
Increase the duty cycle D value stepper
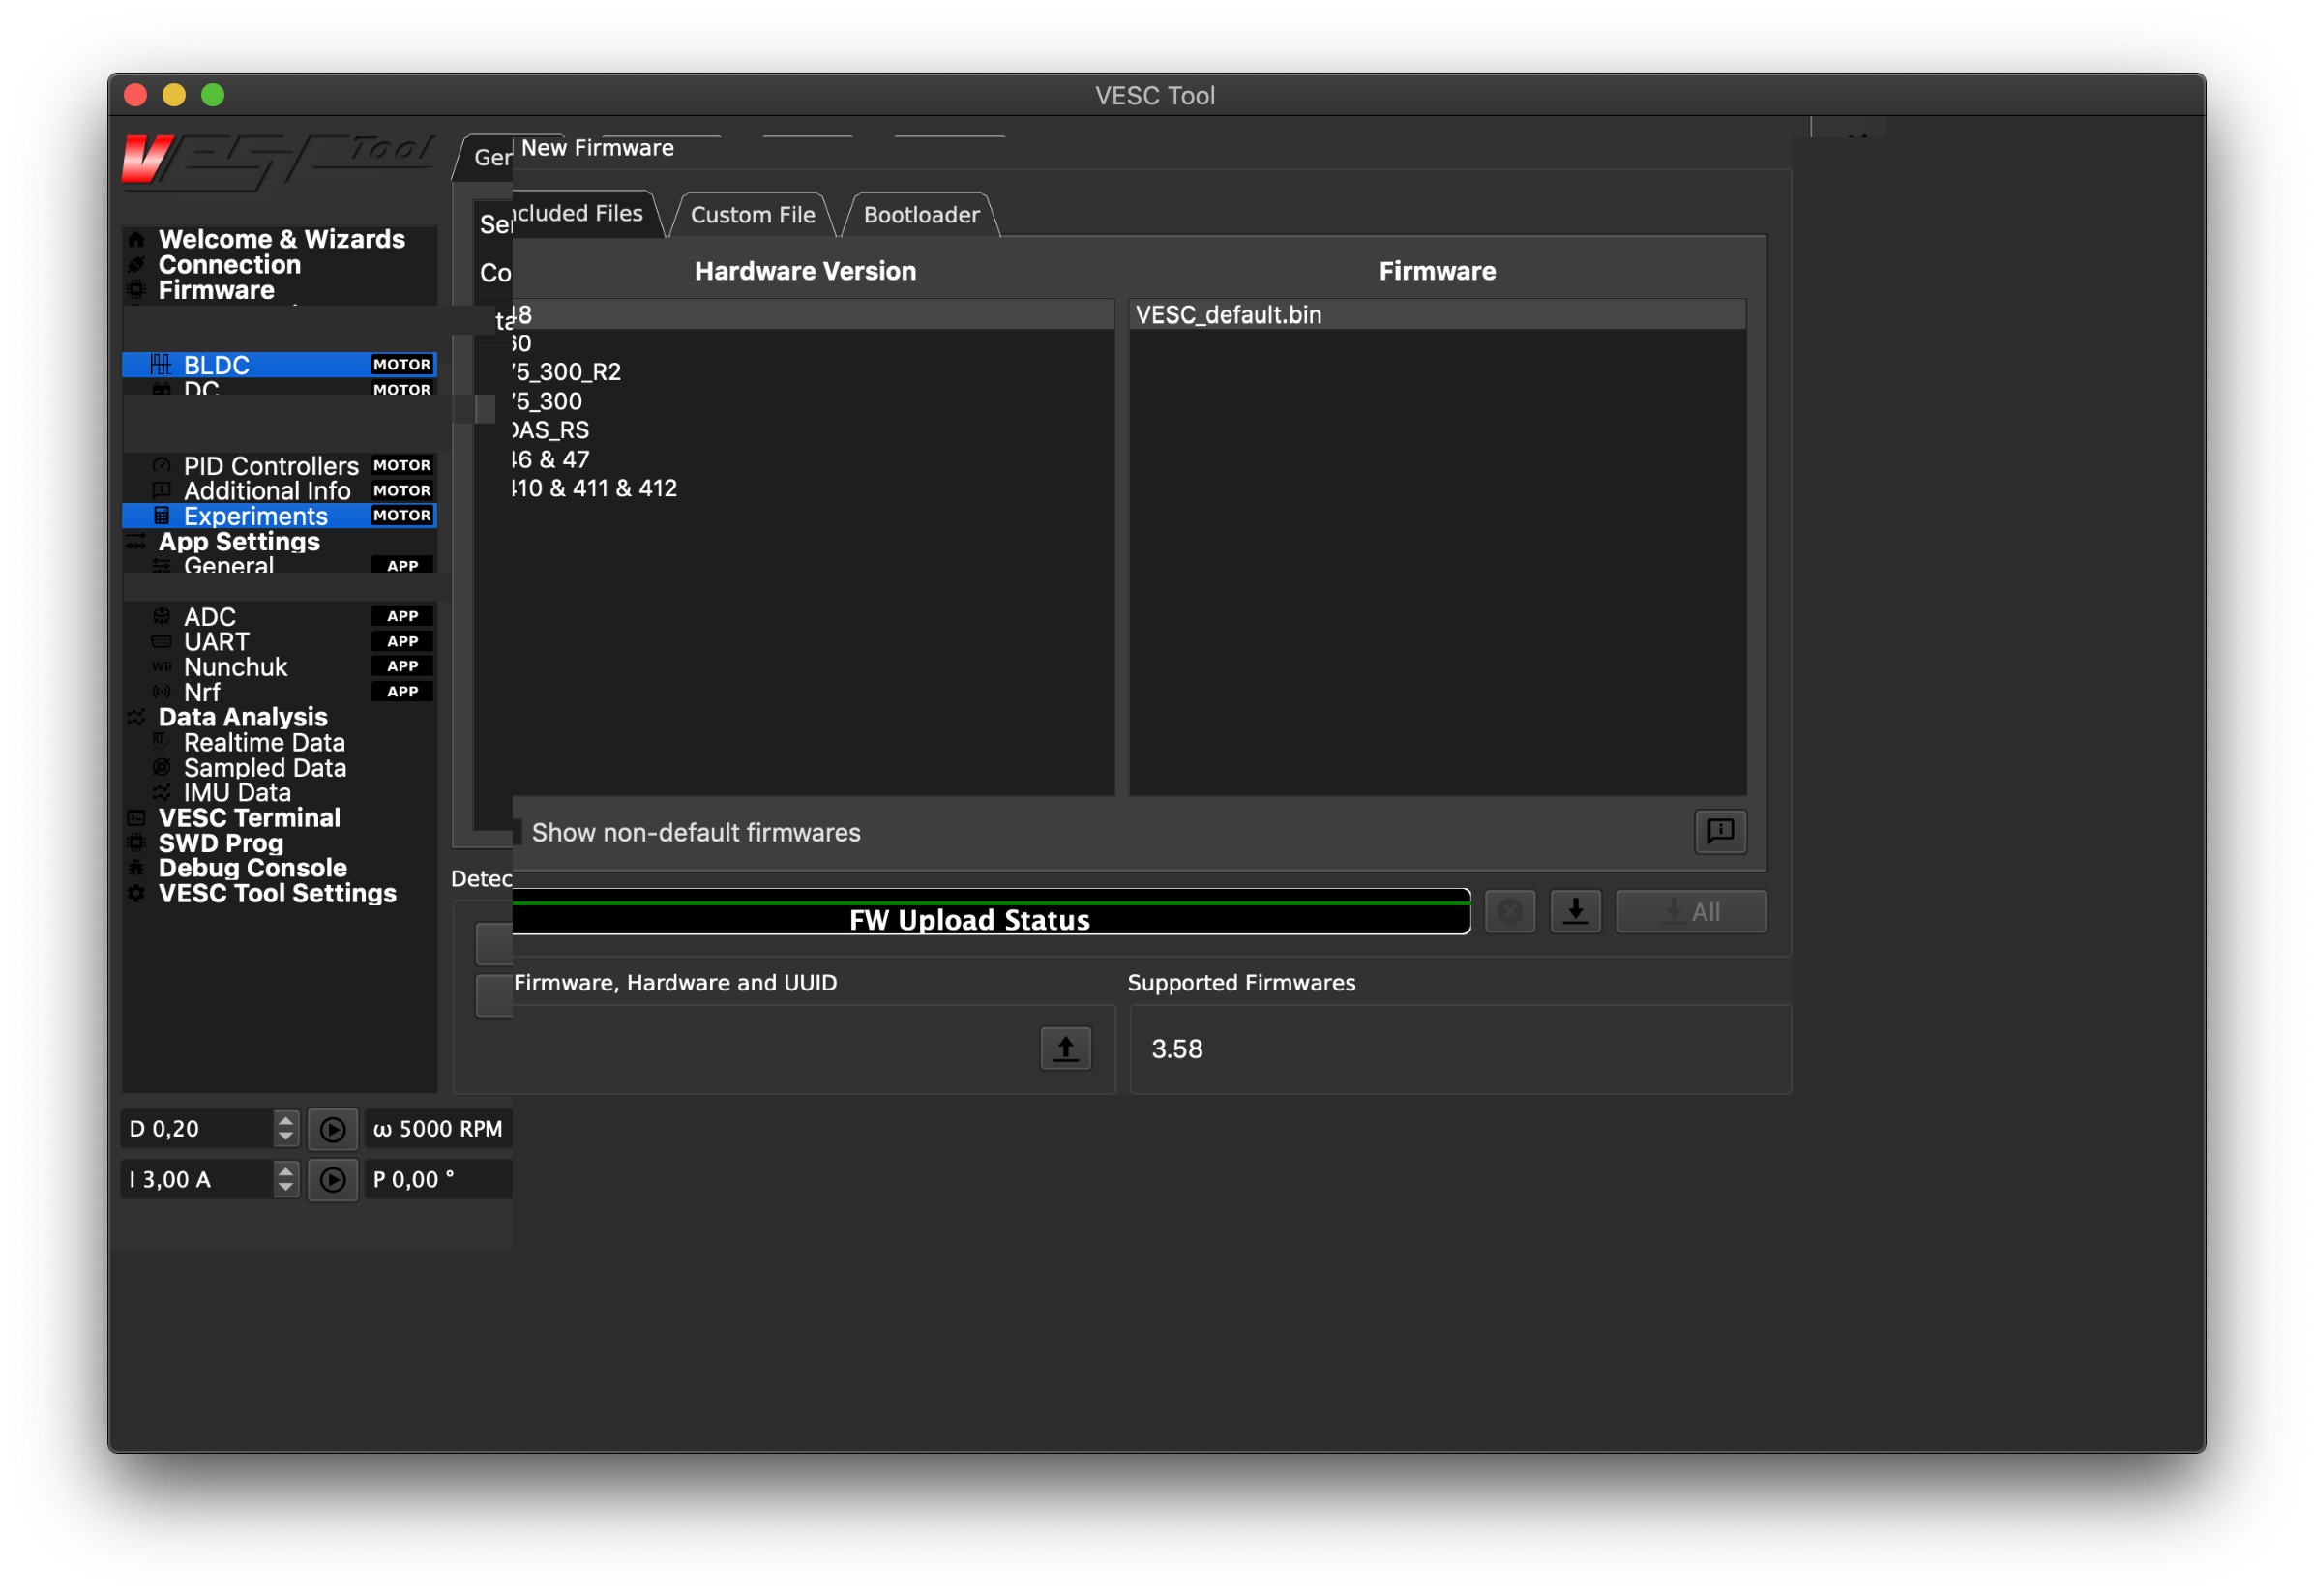coord(286,1120)
